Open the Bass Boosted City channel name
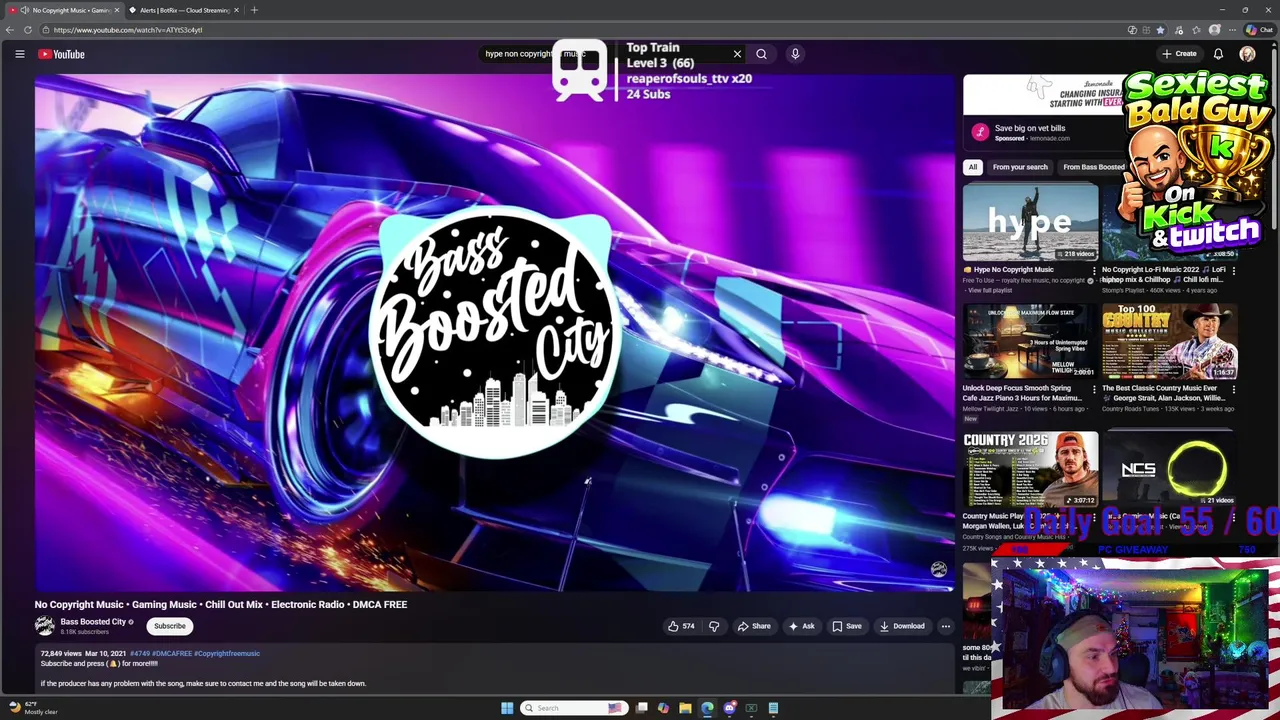 pos(93,622)
